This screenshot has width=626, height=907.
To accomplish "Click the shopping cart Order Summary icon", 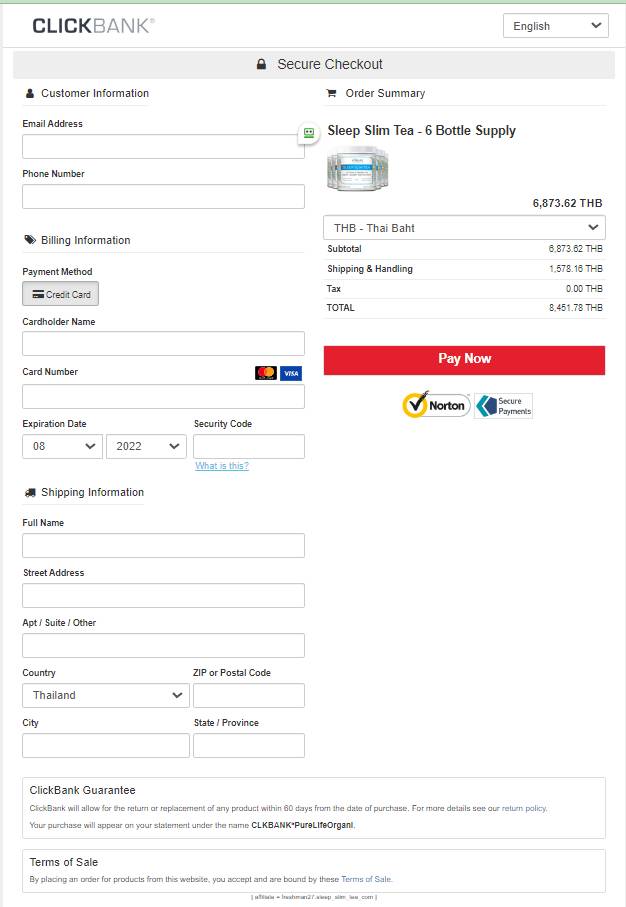I will pyautogui.click(x=331, y=94).
